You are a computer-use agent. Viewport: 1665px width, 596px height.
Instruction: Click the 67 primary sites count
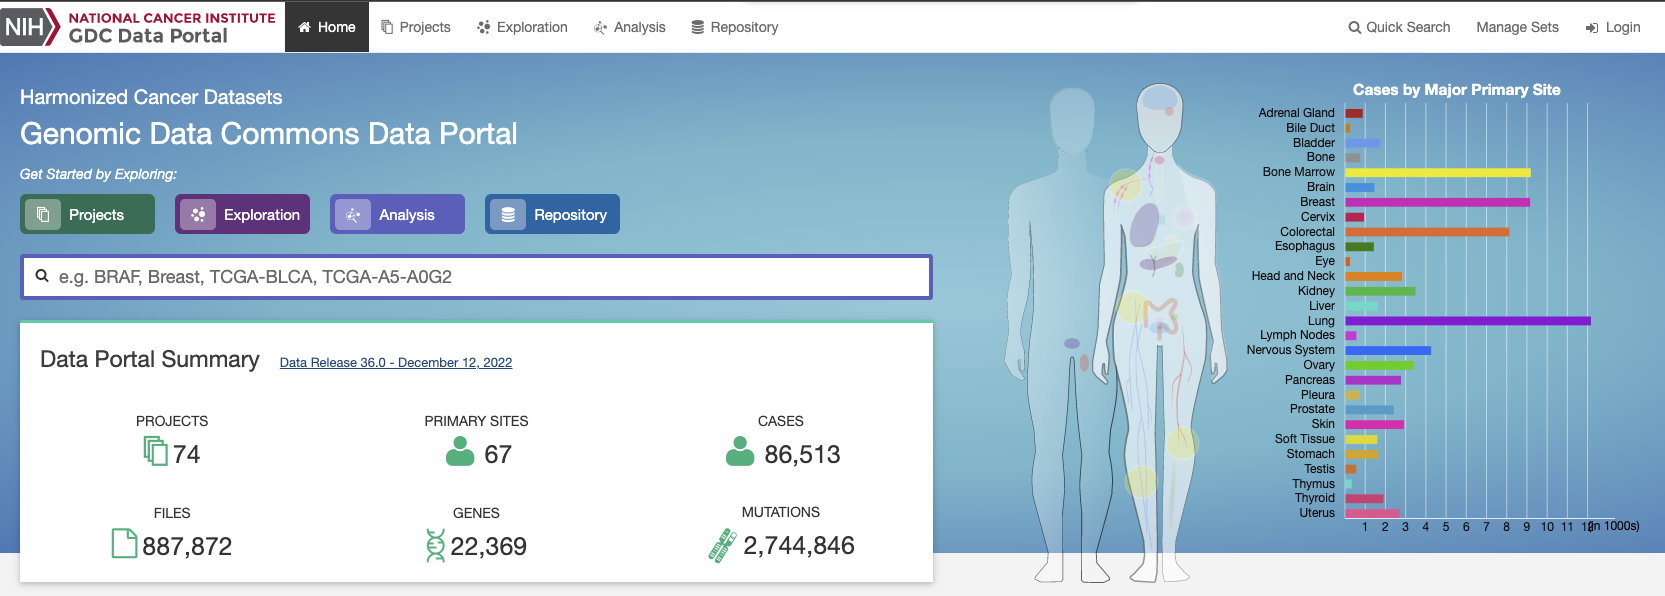(x=498, y=455)
